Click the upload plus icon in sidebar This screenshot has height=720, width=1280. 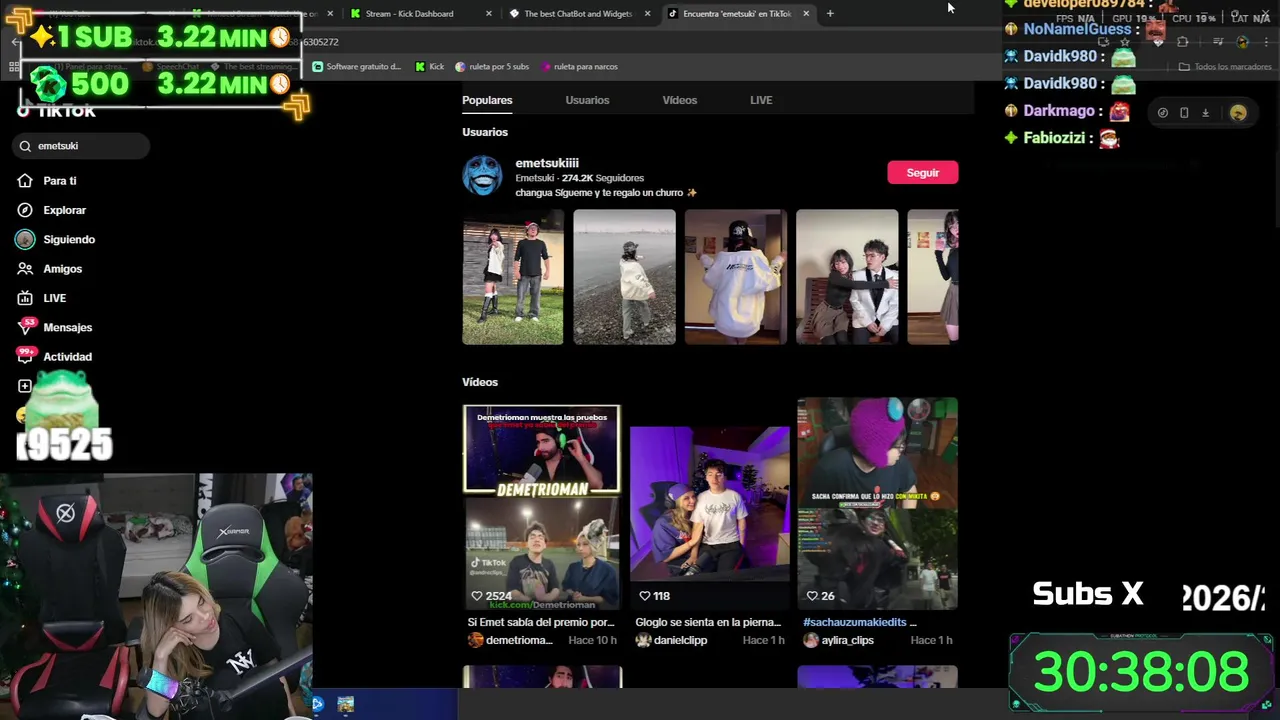pos(25,386)
